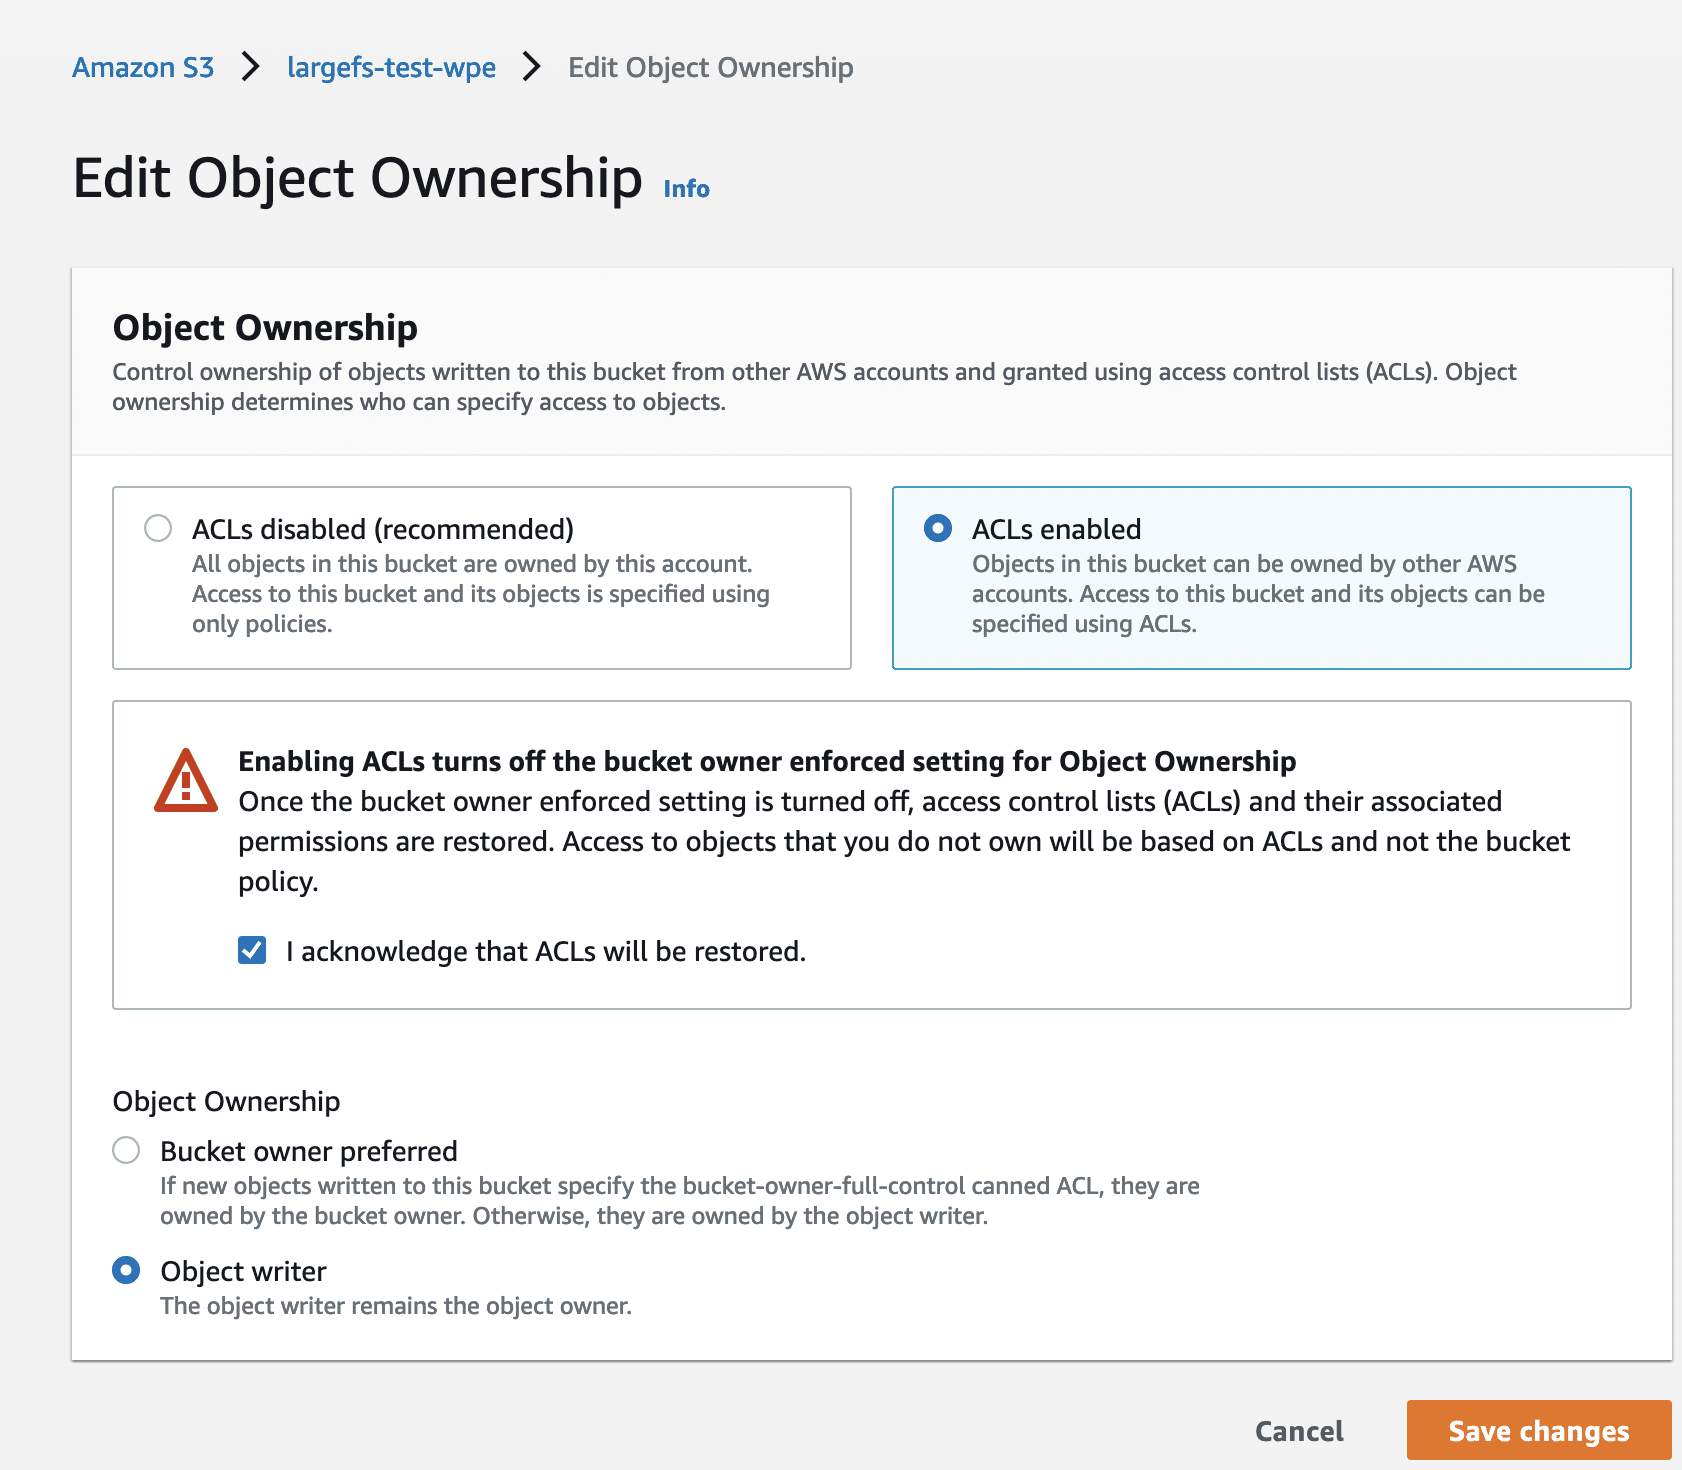Click the 'Bucket owner preferred' label text
The height and width of the screenshot is (1470, 1682).
tap(309, 1151)
